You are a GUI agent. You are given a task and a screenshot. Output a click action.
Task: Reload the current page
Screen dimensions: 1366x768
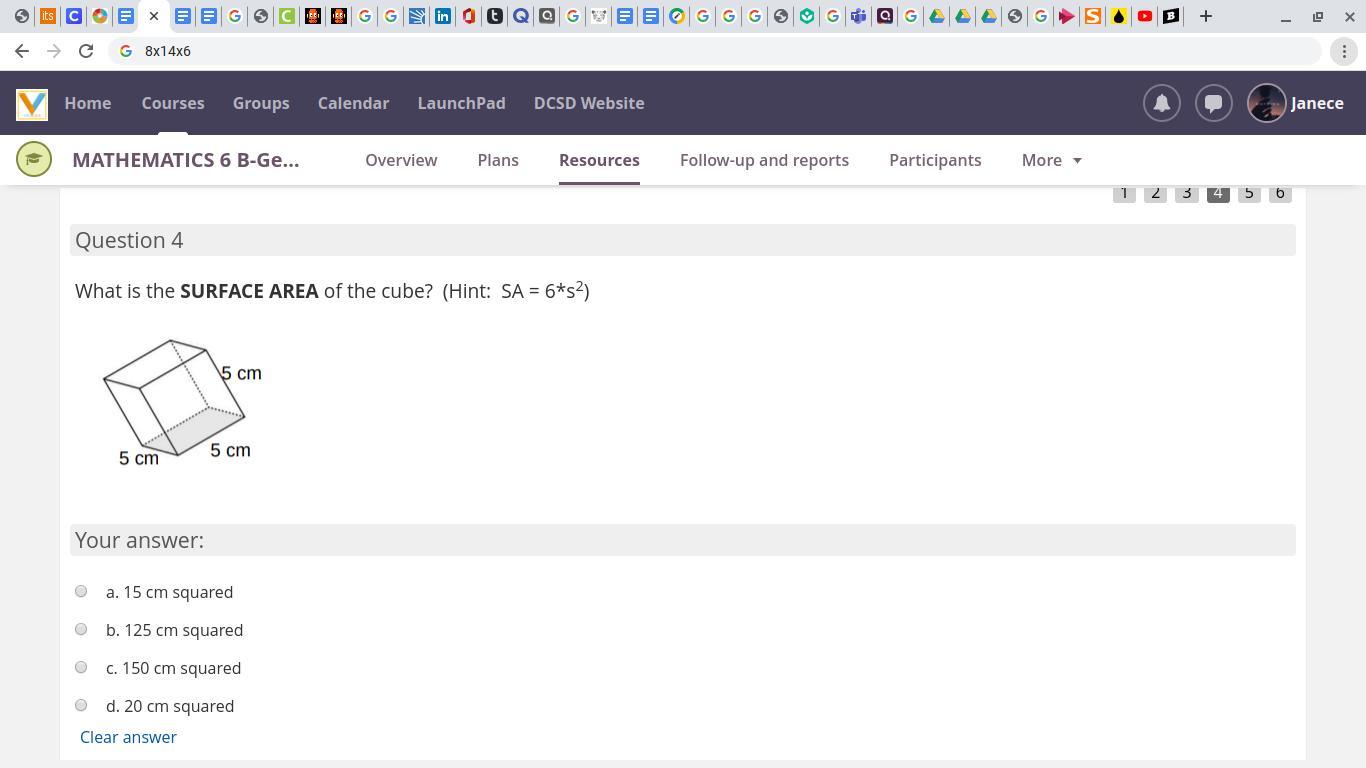pos(86,51)
